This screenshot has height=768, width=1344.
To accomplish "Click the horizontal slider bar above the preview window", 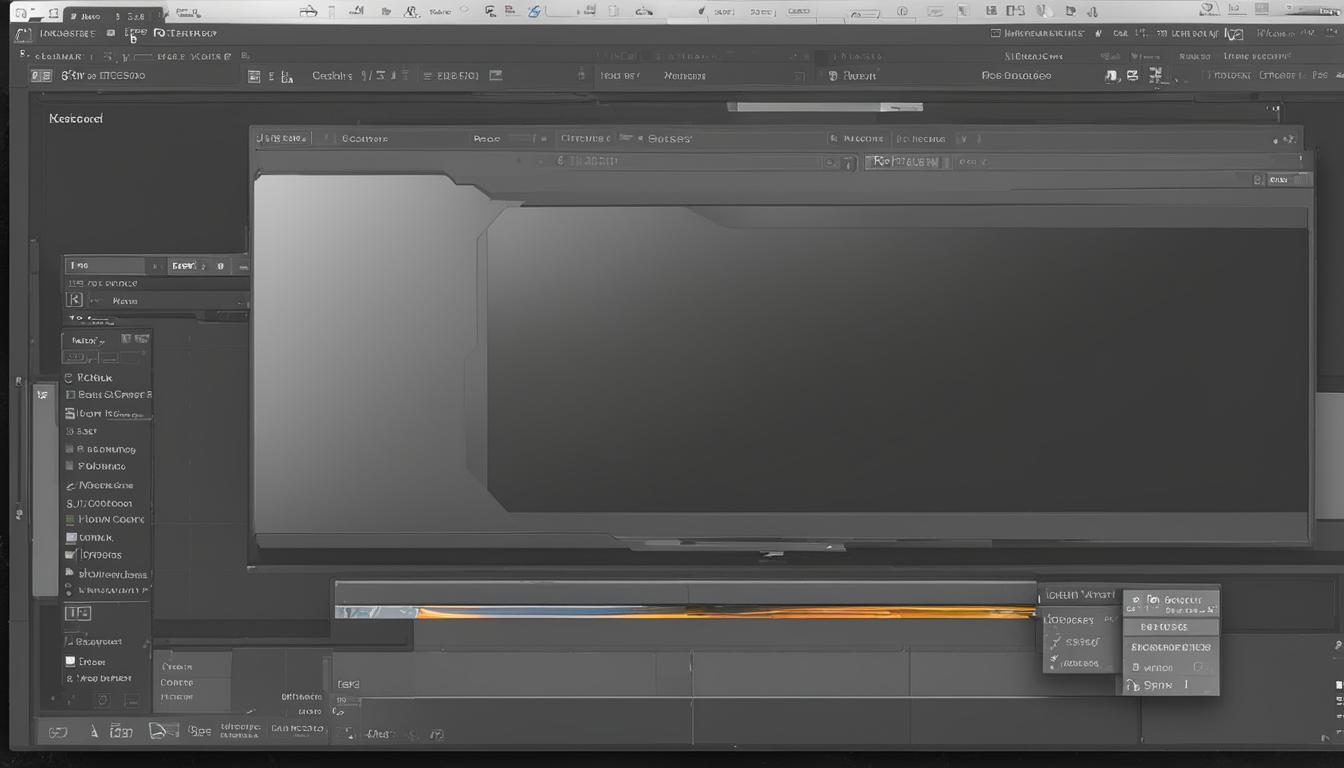I will (824, 107).
